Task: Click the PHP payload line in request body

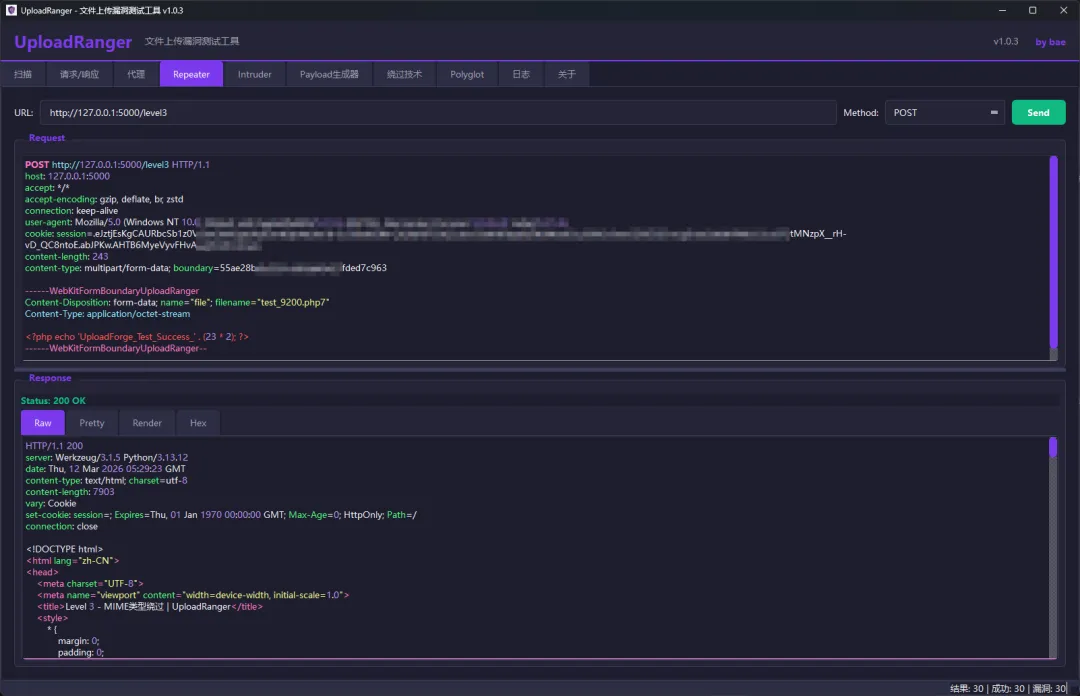Action: (137, 337)
